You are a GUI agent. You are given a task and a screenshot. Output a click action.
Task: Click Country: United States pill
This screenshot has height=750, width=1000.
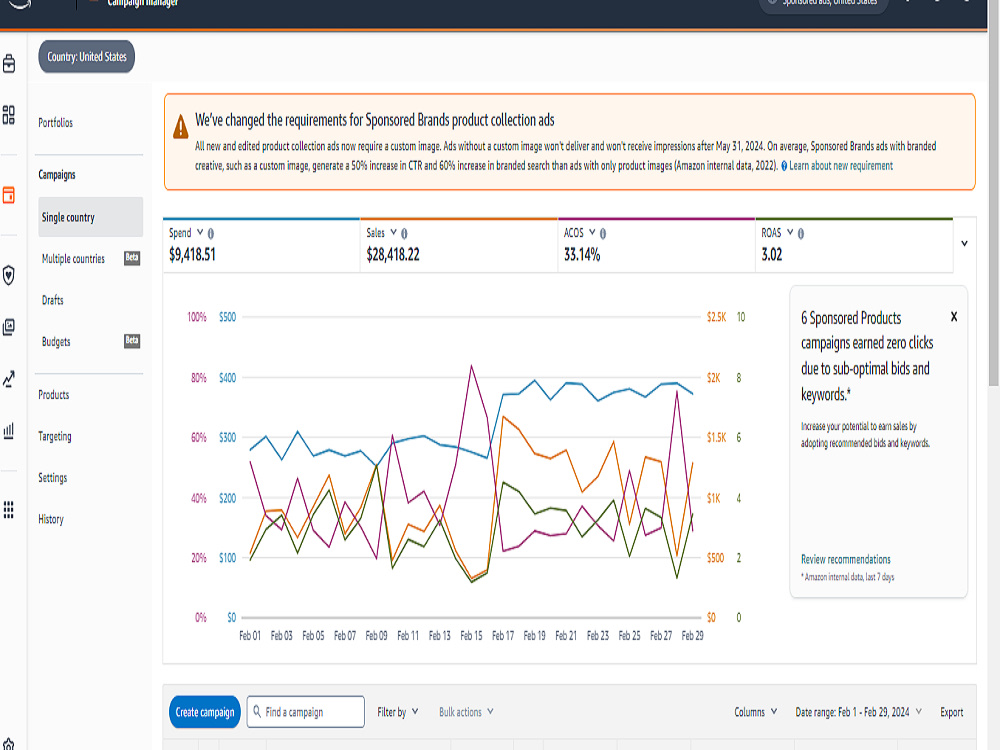tap(87, 57)
